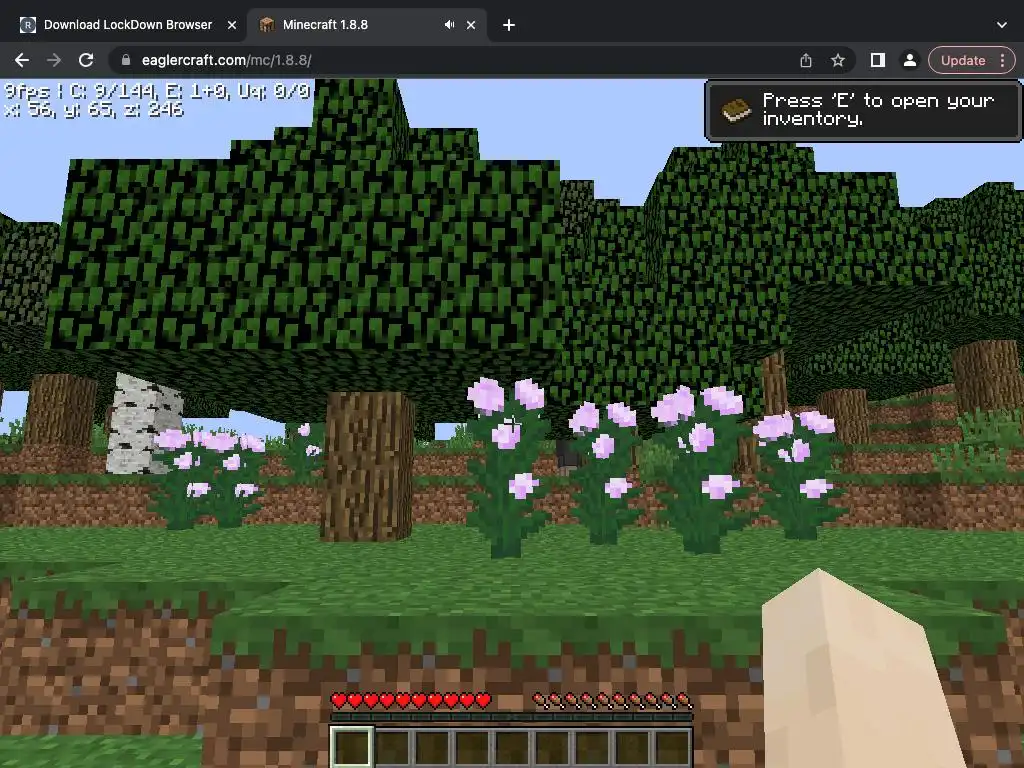Image resolution: width=1024 pixels, height=768 pixels.
Task: Click the hunger drumstick bar
Action: coord(613,701)
